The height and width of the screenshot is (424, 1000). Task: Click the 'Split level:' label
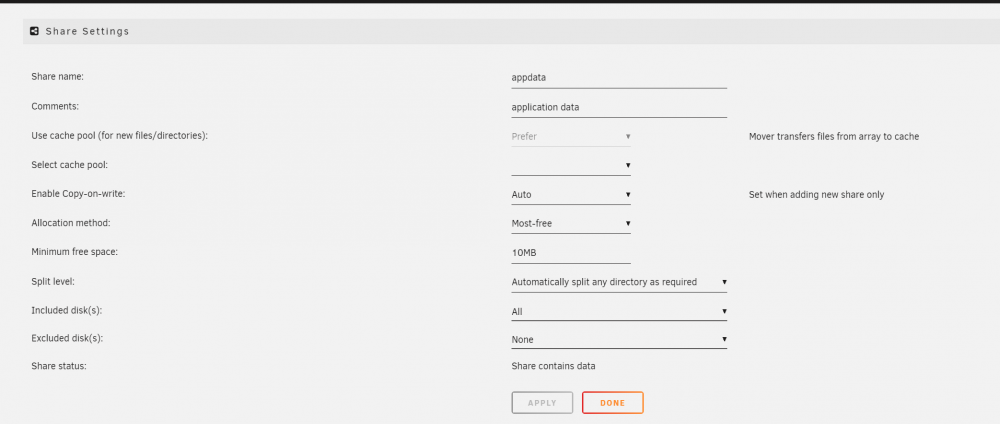53,281
